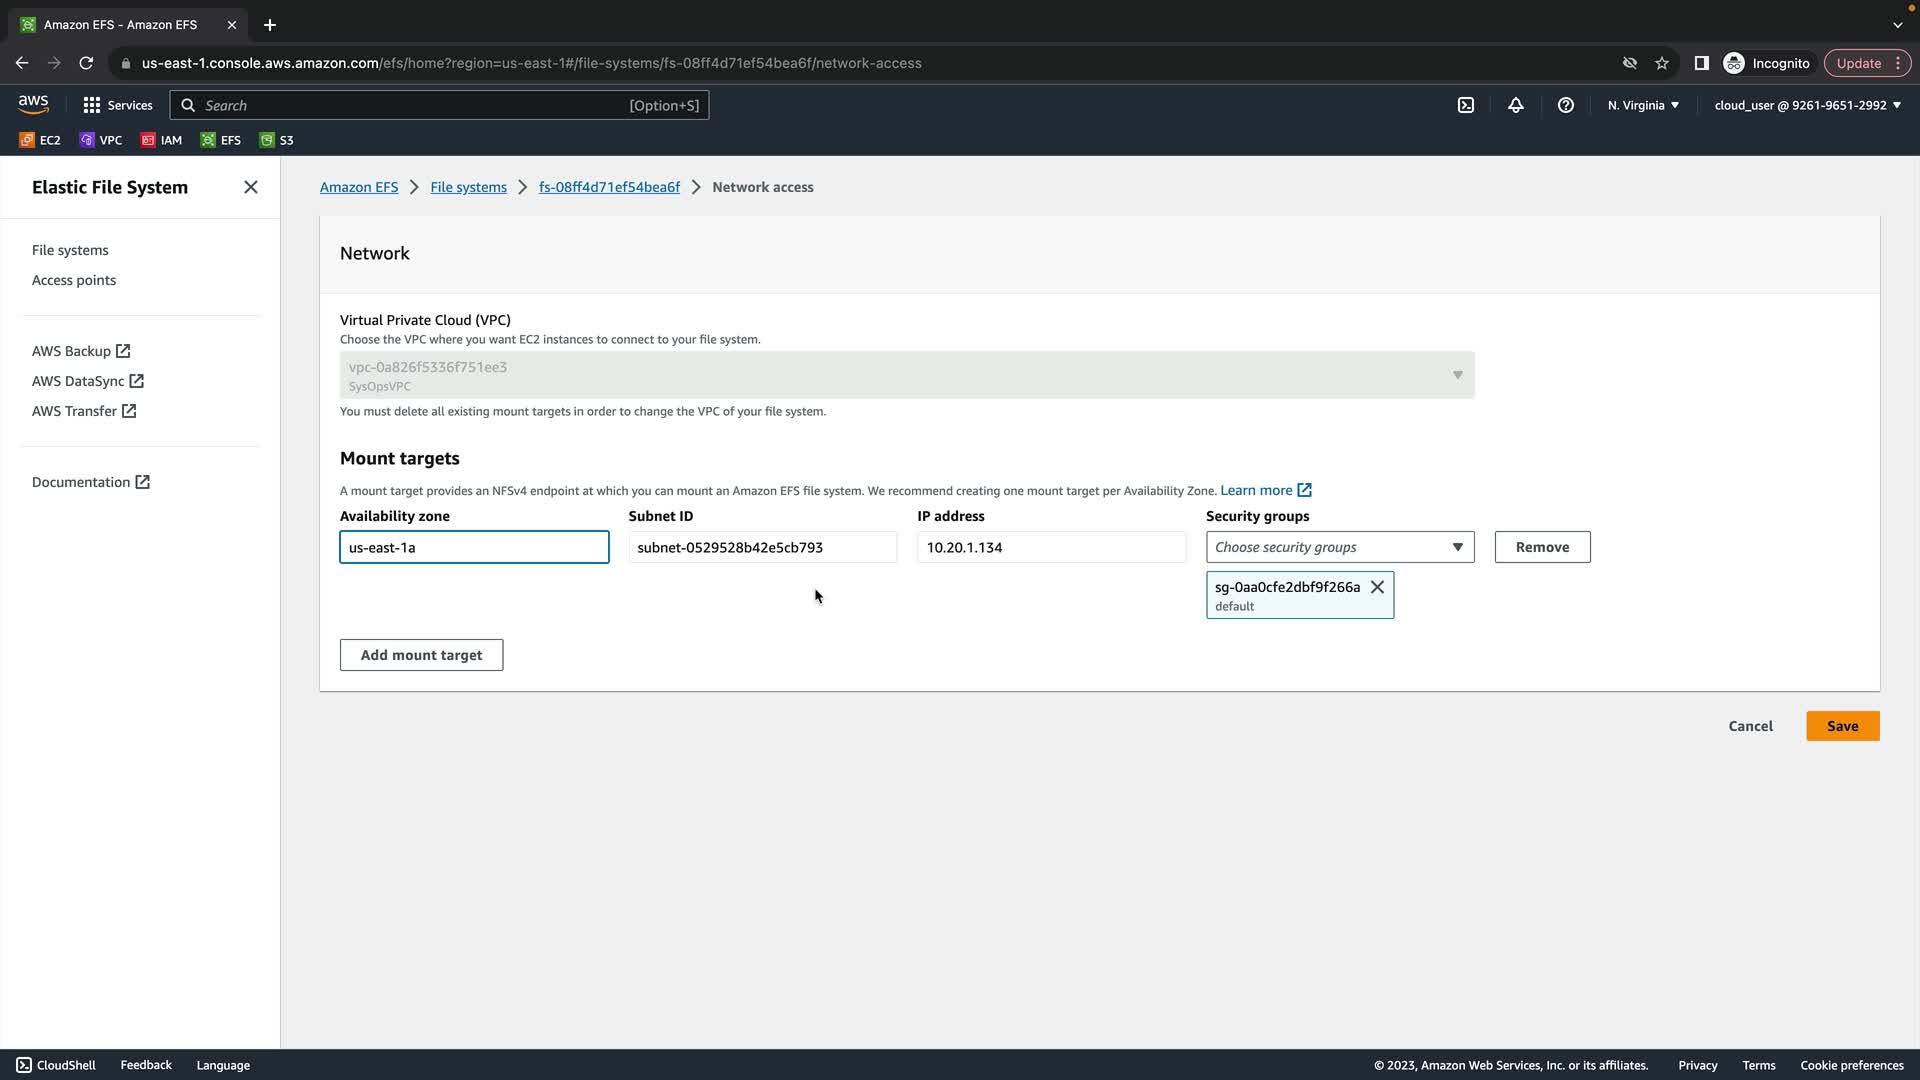Click the help question mark icon
The image size is (1920, 1080).
1565,105
